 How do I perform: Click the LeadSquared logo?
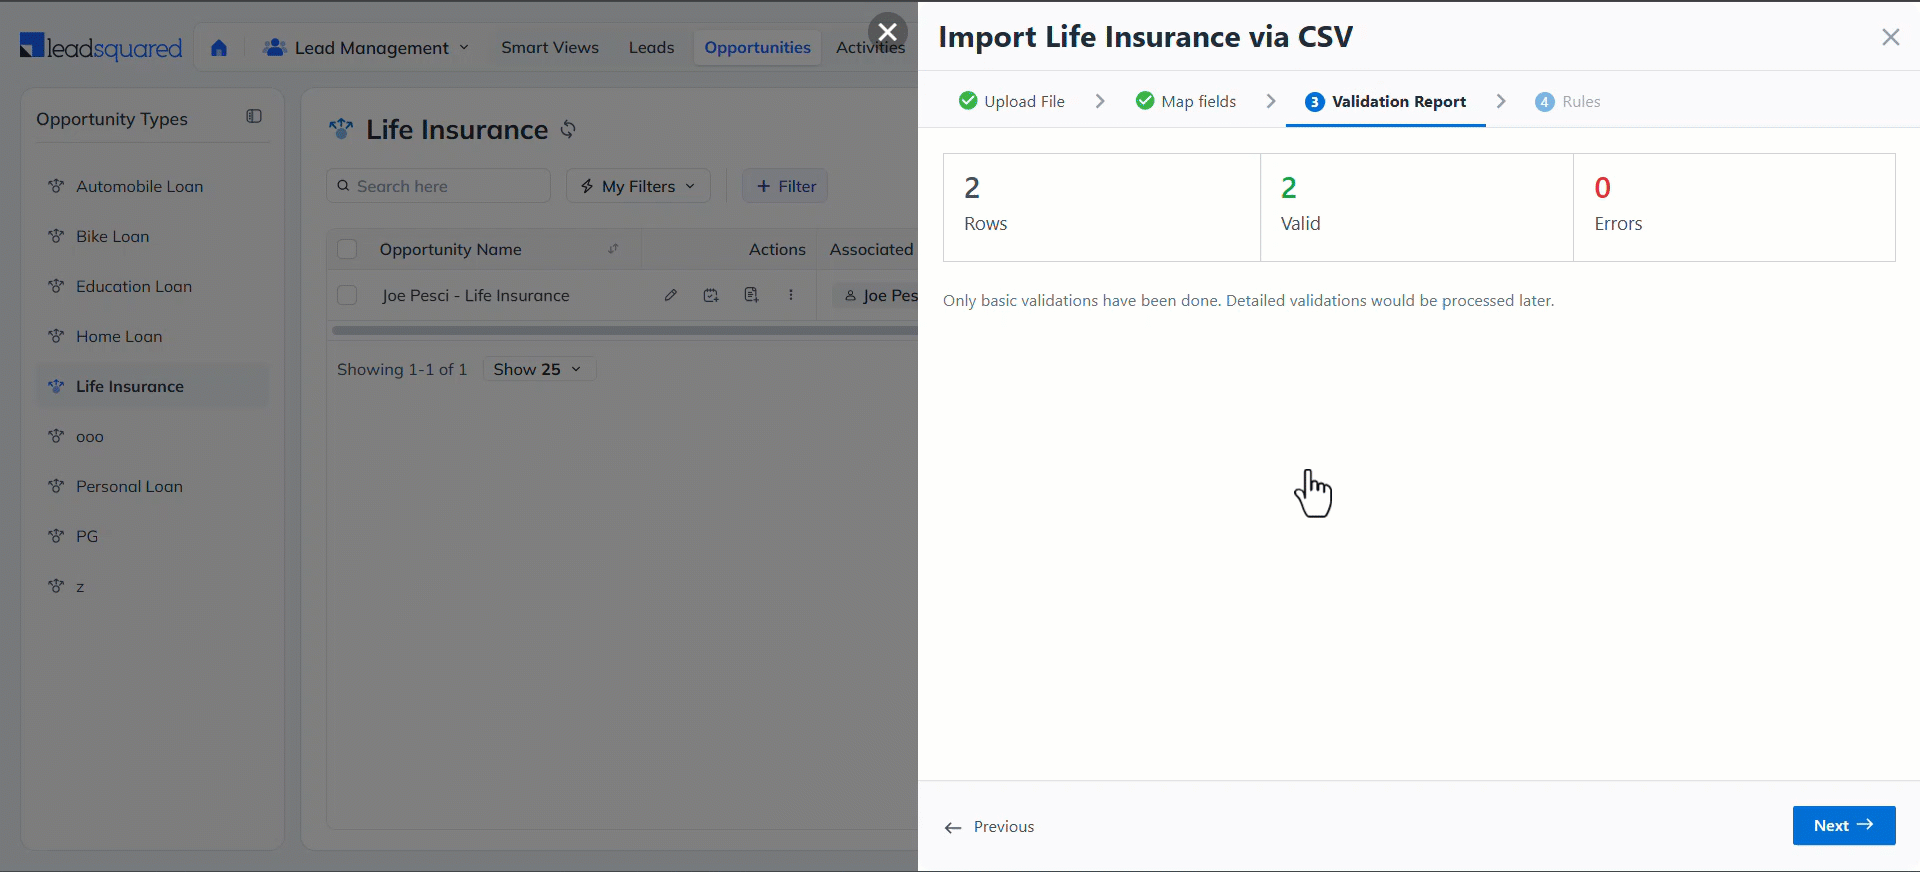coord(101,47)
